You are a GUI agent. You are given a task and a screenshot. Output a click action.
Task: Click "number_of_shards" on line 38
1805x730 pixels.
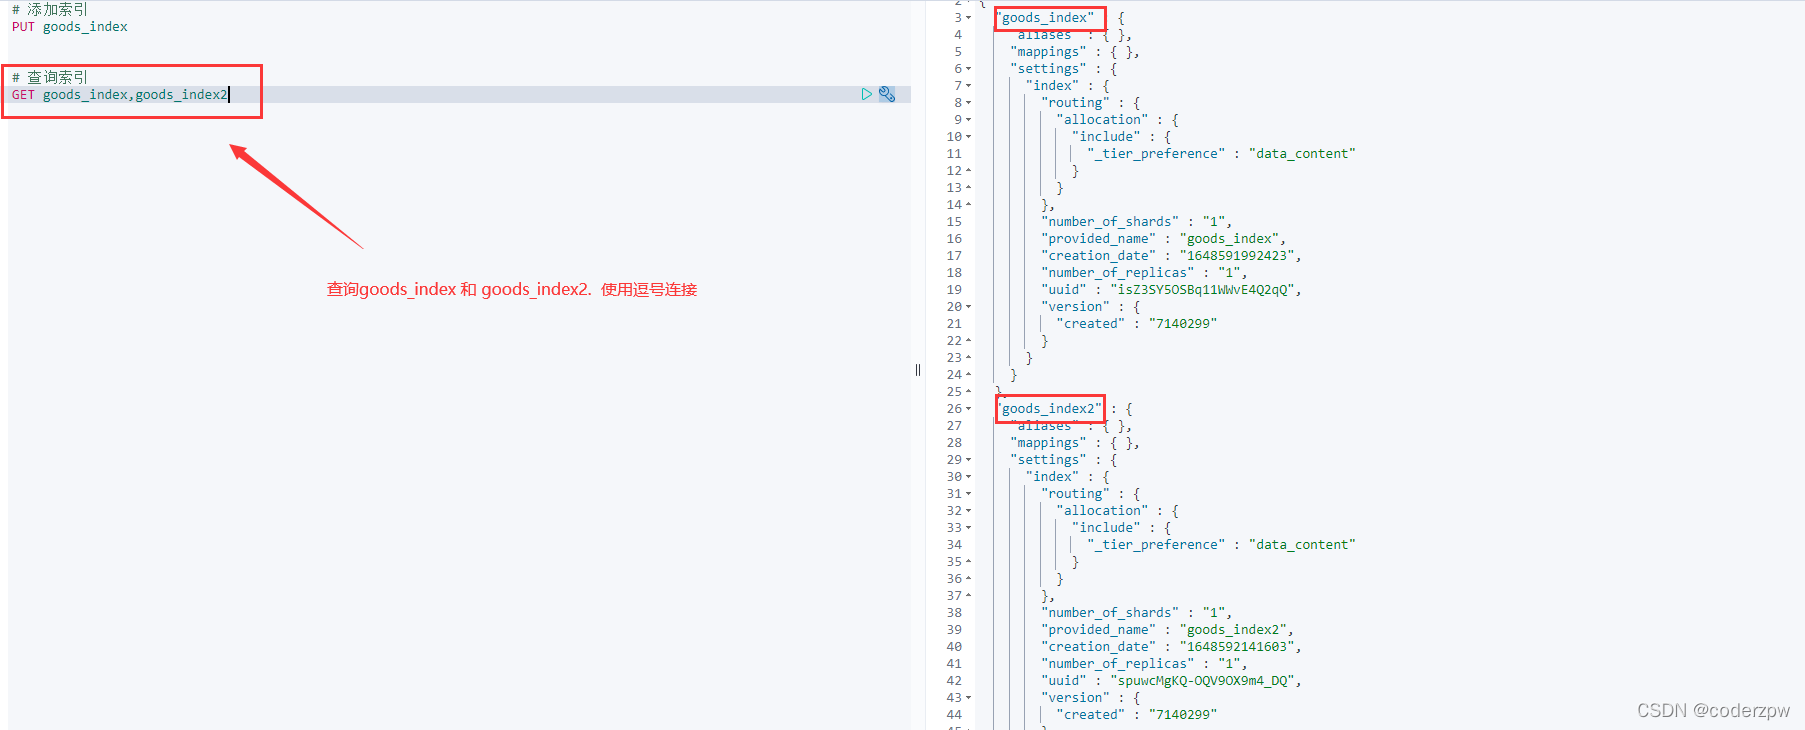click(x=1110, y=613)
